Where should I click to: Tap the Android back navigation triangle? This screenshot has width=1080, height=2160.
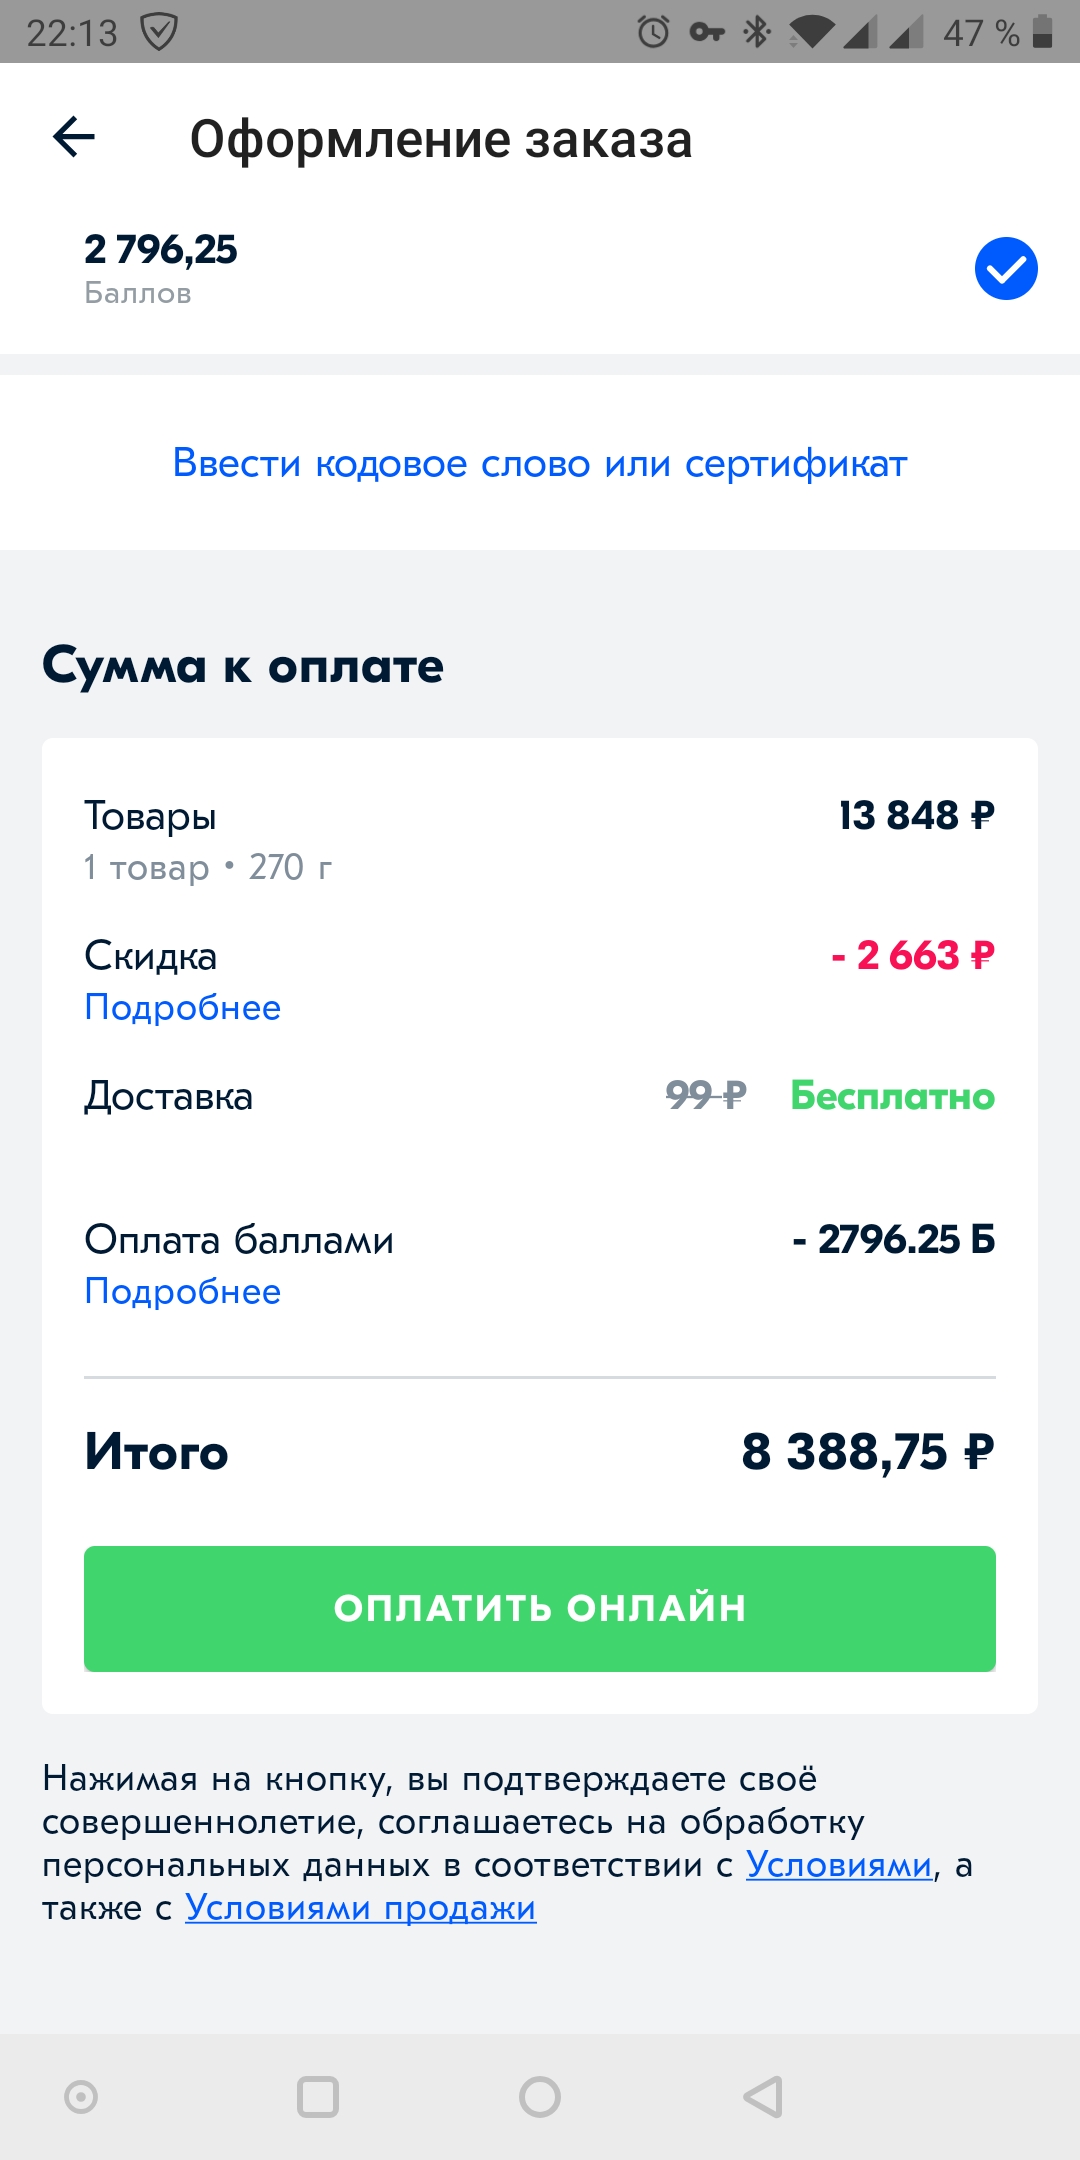[763, 2097]
